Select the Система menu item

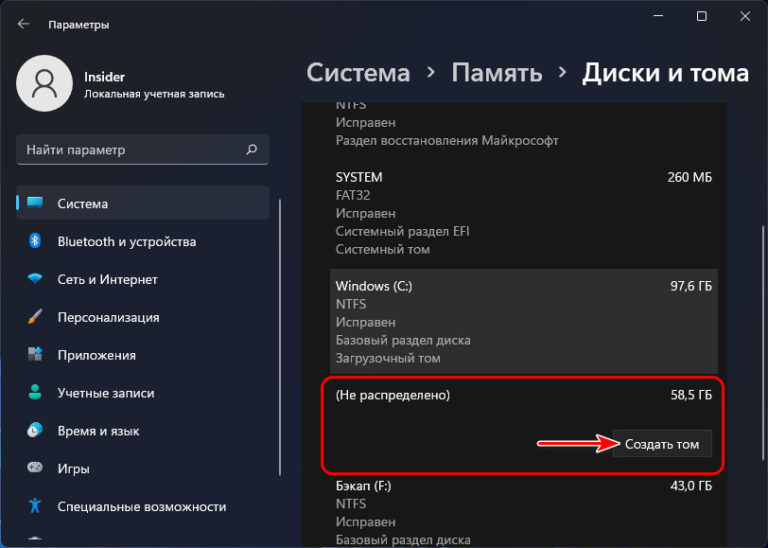(x=143, y=203)
